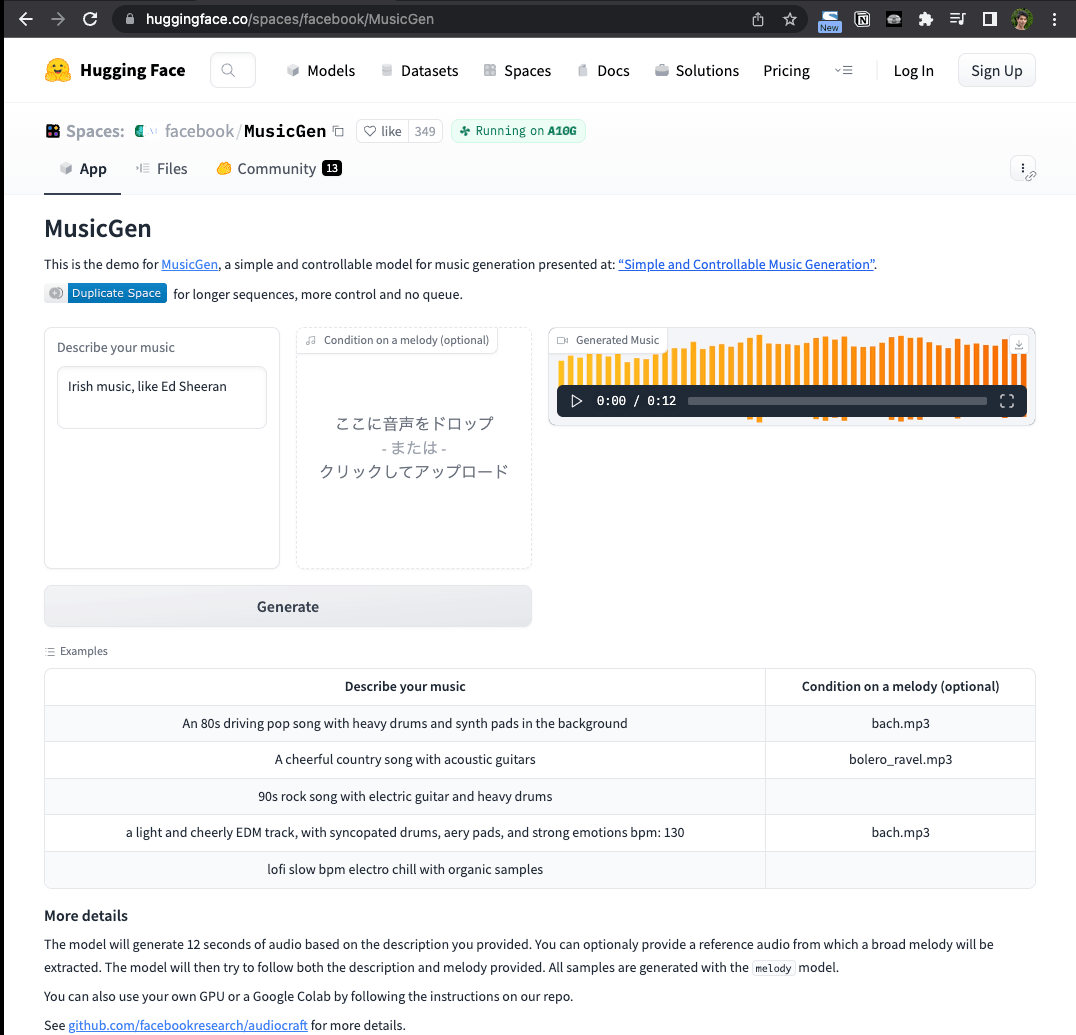The width and height of the screenshot is (1076, 1035).
Task: Download the generated music file
Action: 1019,345
